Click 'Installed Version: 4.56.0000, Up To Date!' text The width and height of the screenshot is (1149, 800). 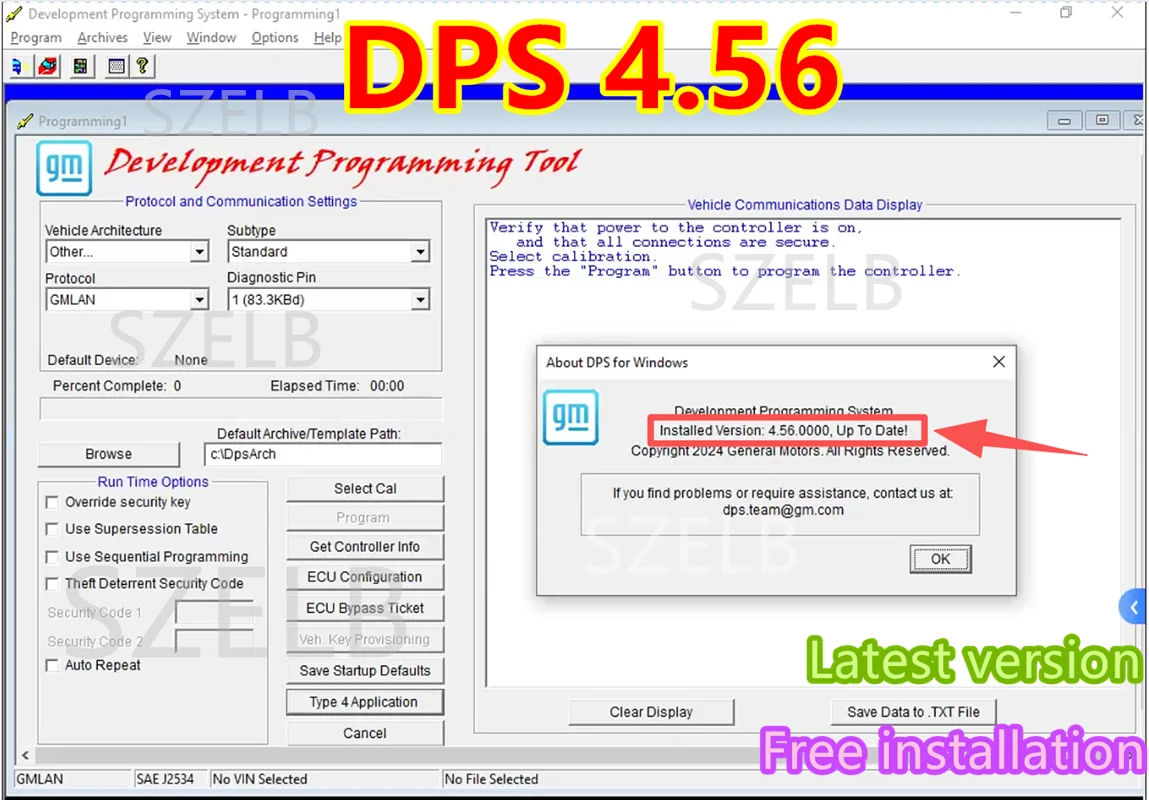(783, 430)
